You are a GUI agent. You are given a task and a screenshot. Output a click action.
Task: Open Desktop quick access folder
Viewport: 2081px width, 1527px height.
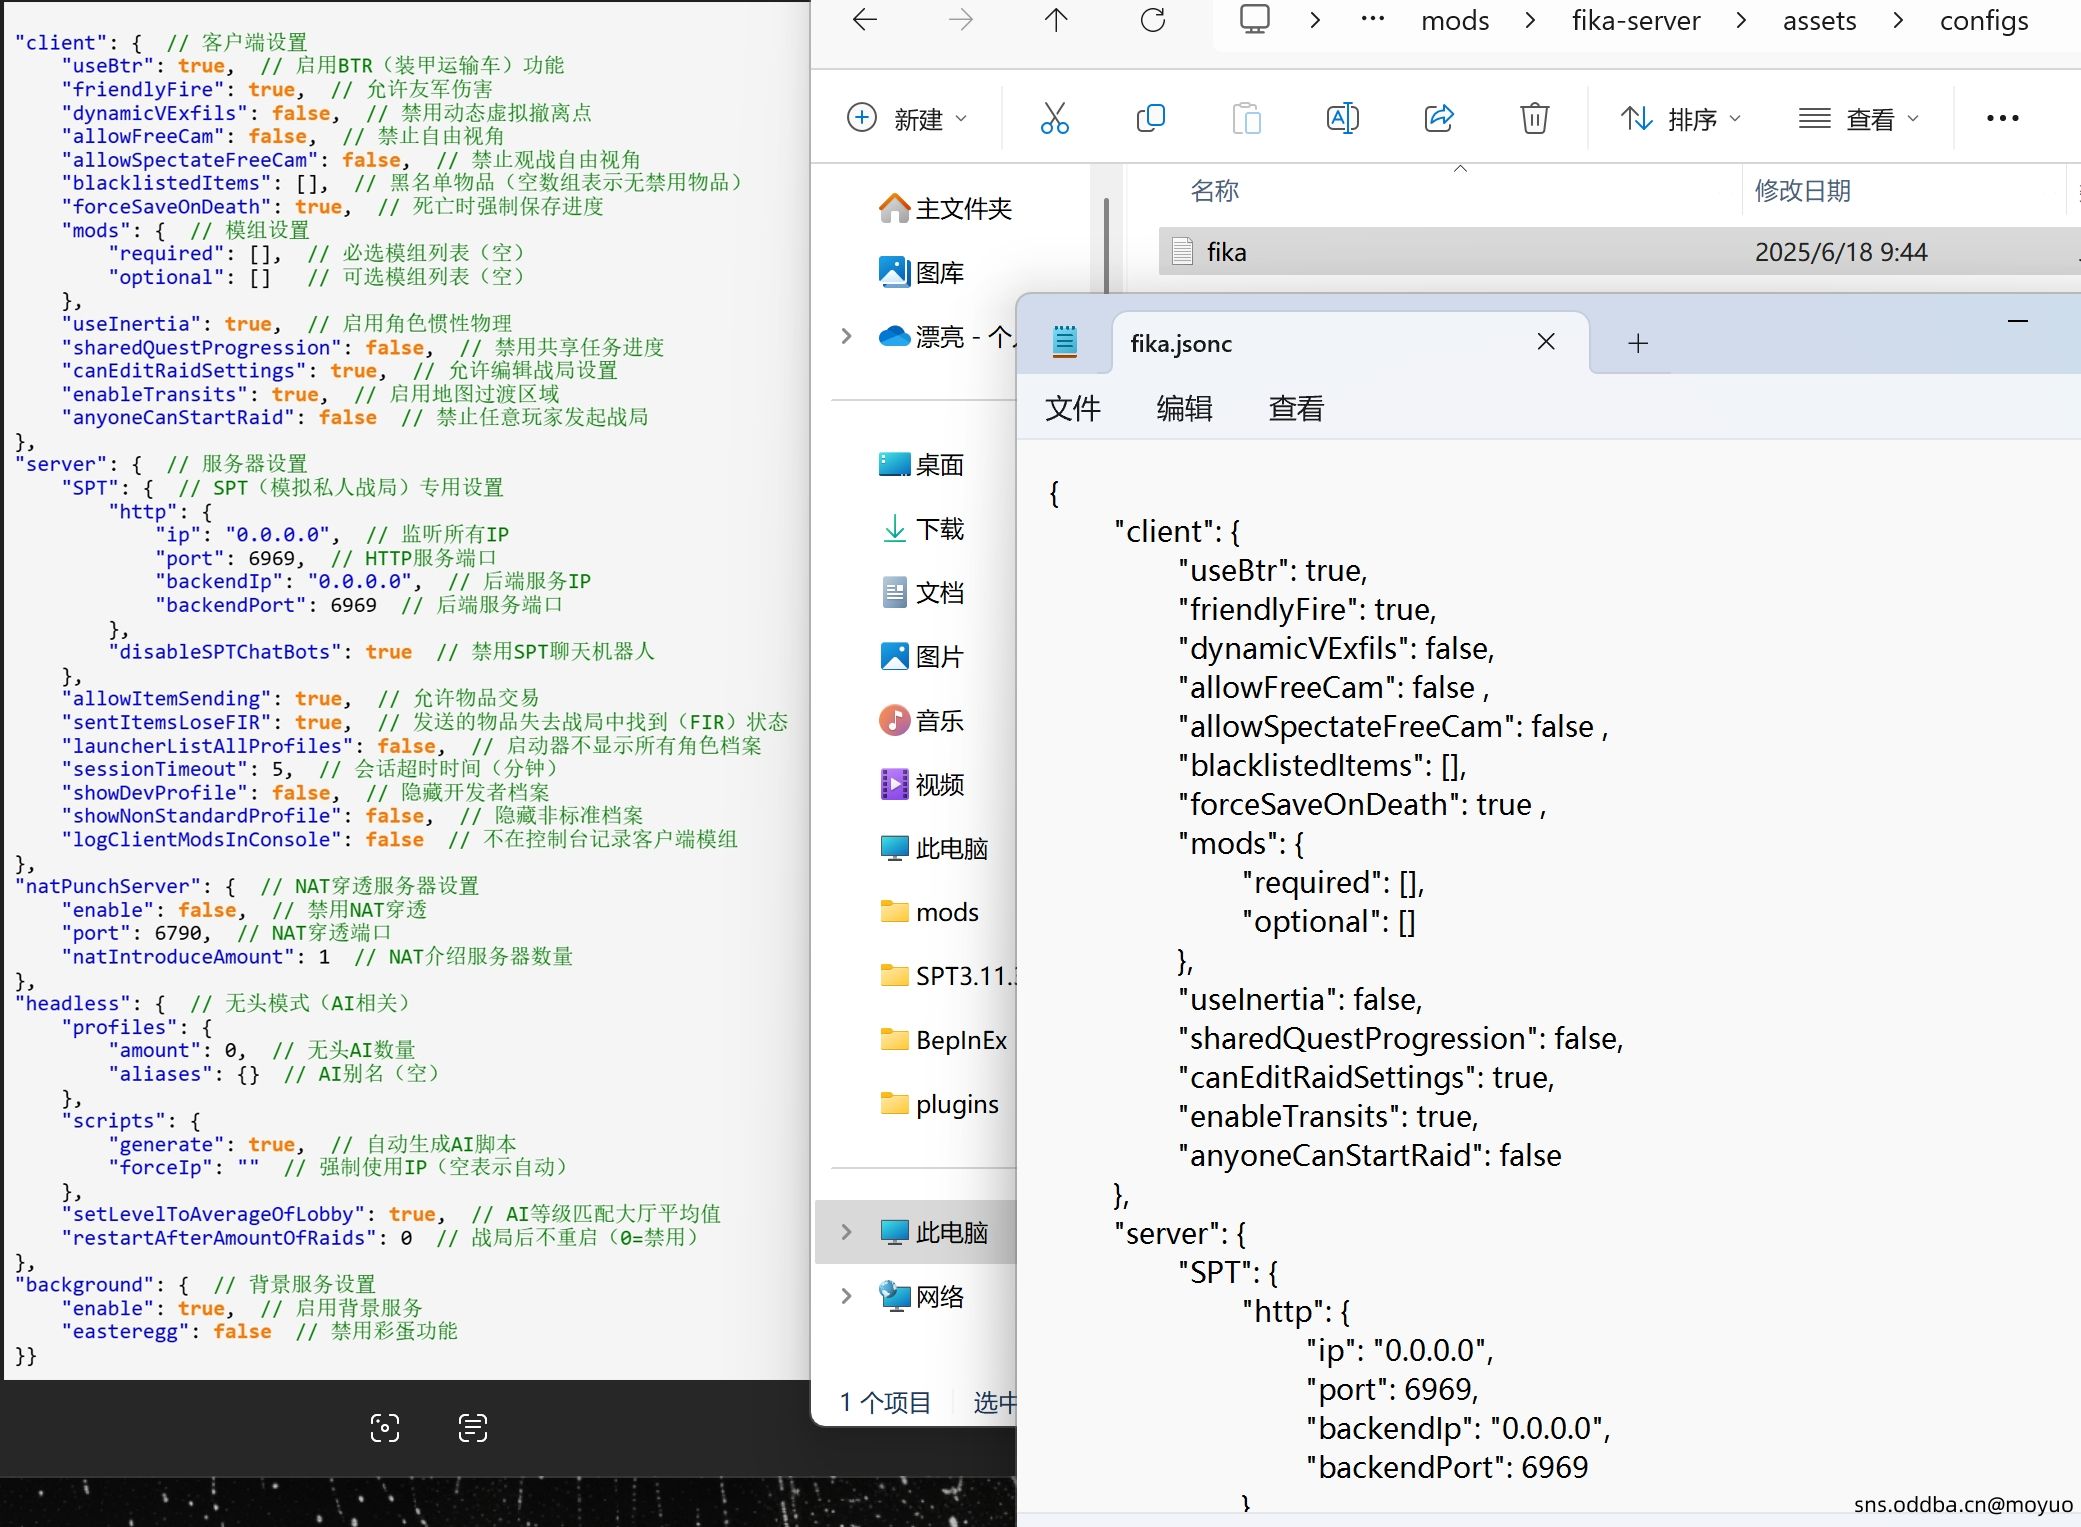coord(921,464)
